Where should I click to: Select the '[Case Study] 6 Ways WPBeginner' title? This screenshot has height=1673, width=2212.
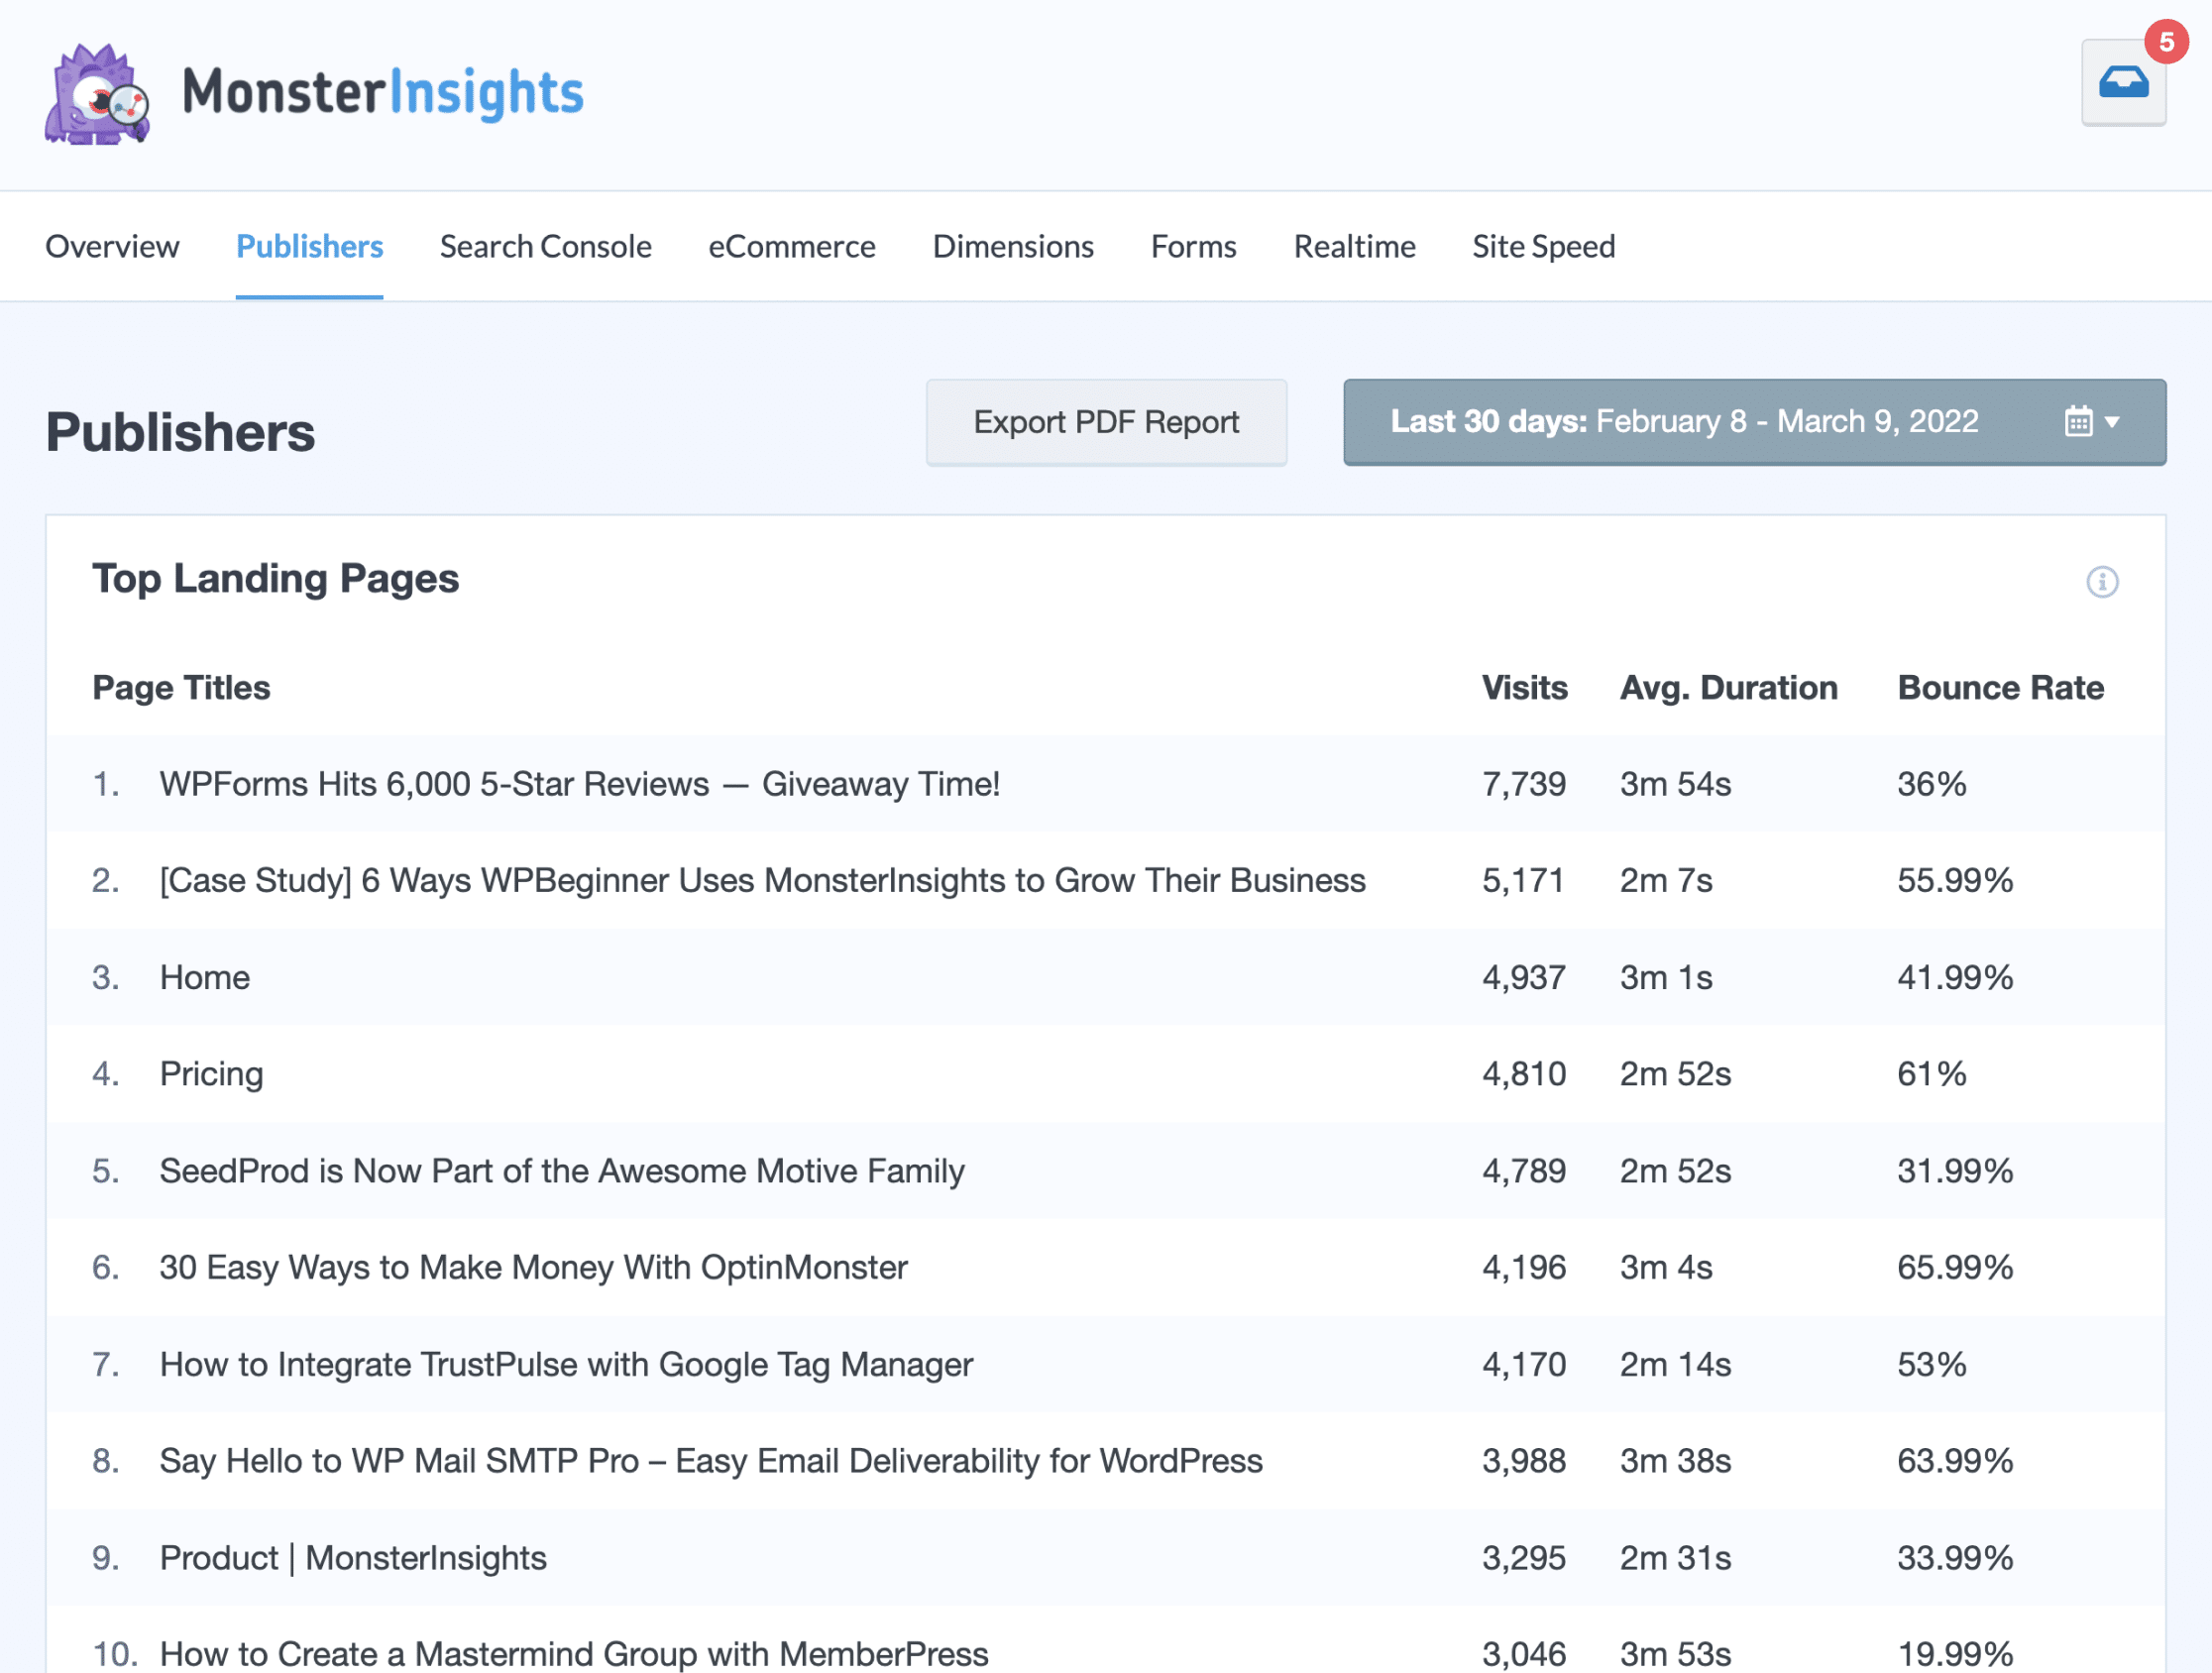(x=762, y=880)
